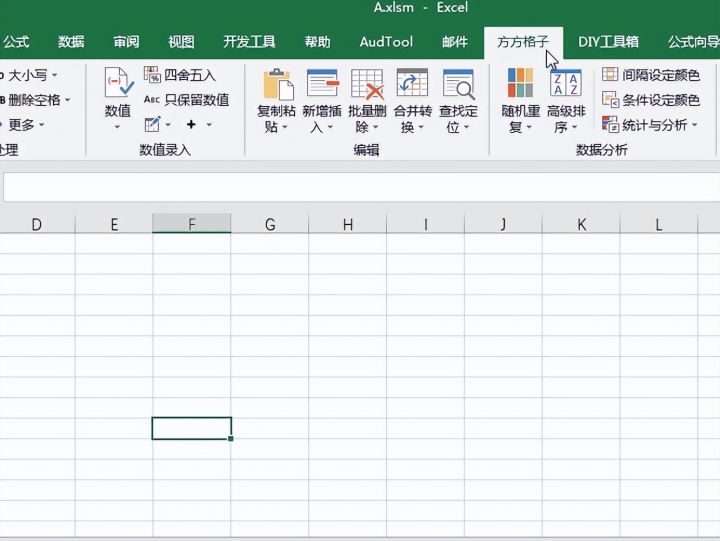Select column E header
Screen dimensions: 720x541
[x=114, y=224]
